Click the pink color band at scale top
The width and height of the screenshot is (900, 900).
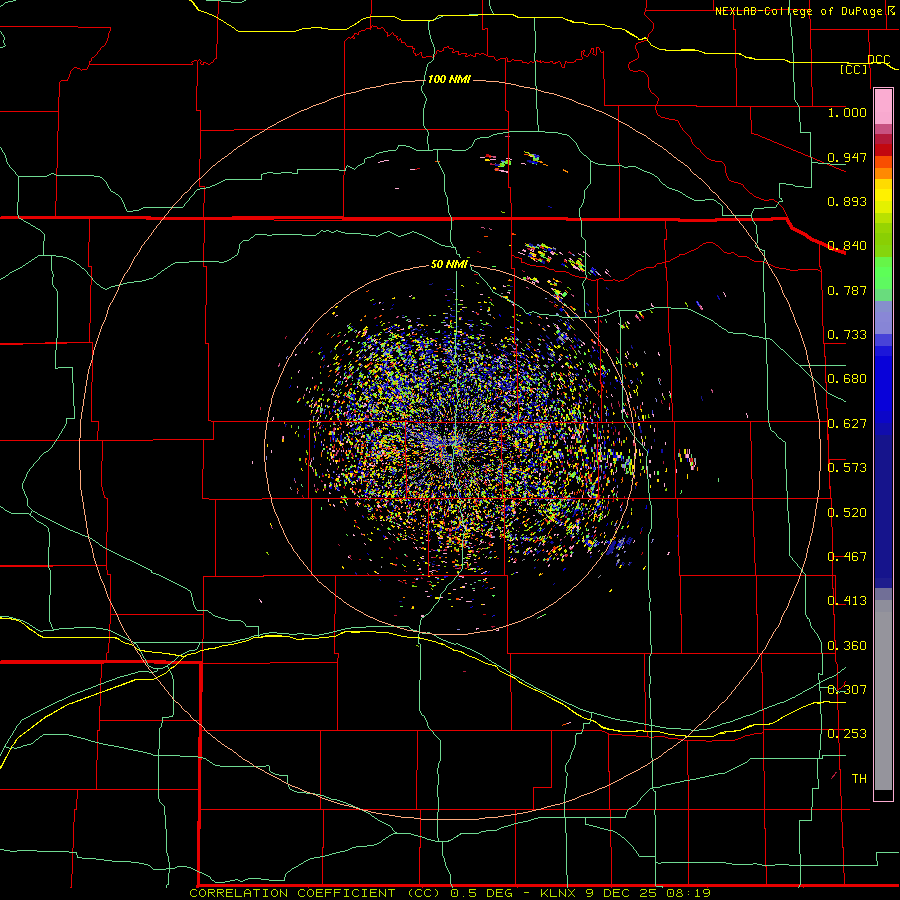click(883, 107)
